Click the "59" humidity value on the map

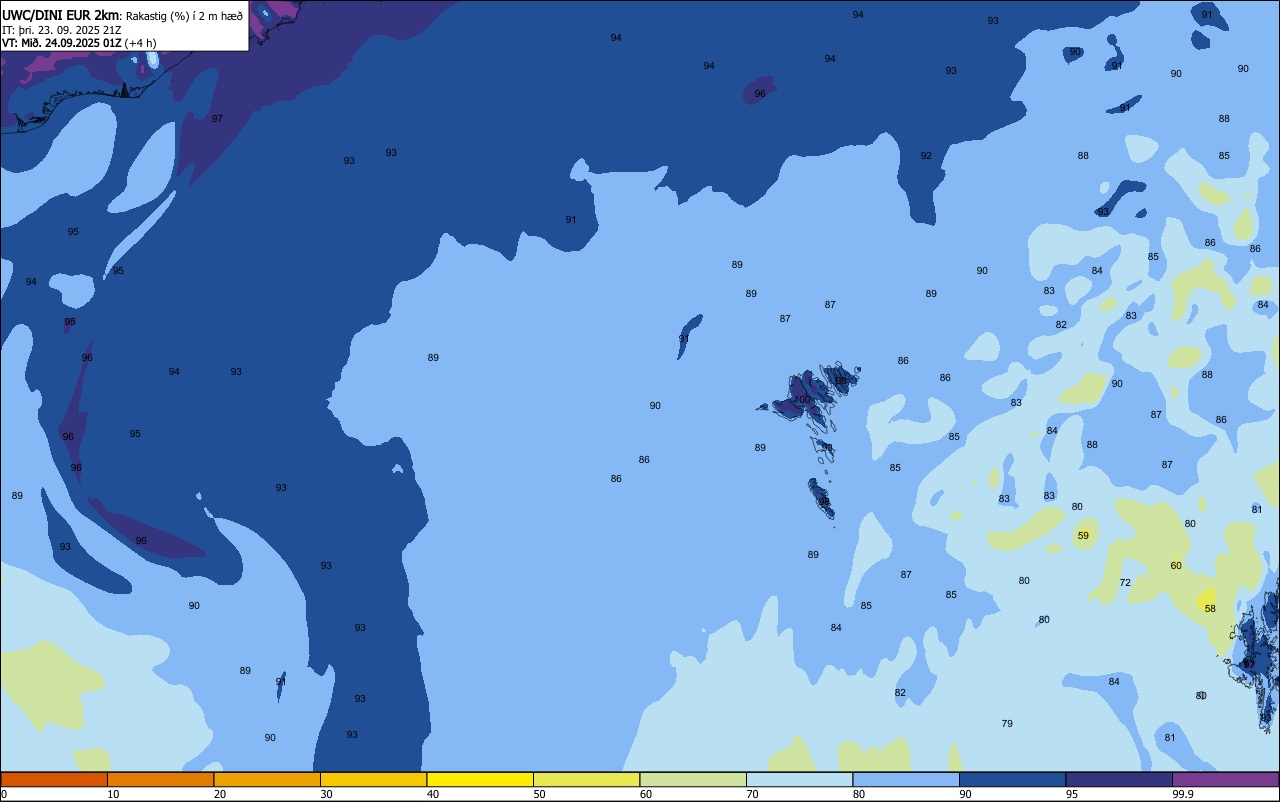tap(1083, 536)
